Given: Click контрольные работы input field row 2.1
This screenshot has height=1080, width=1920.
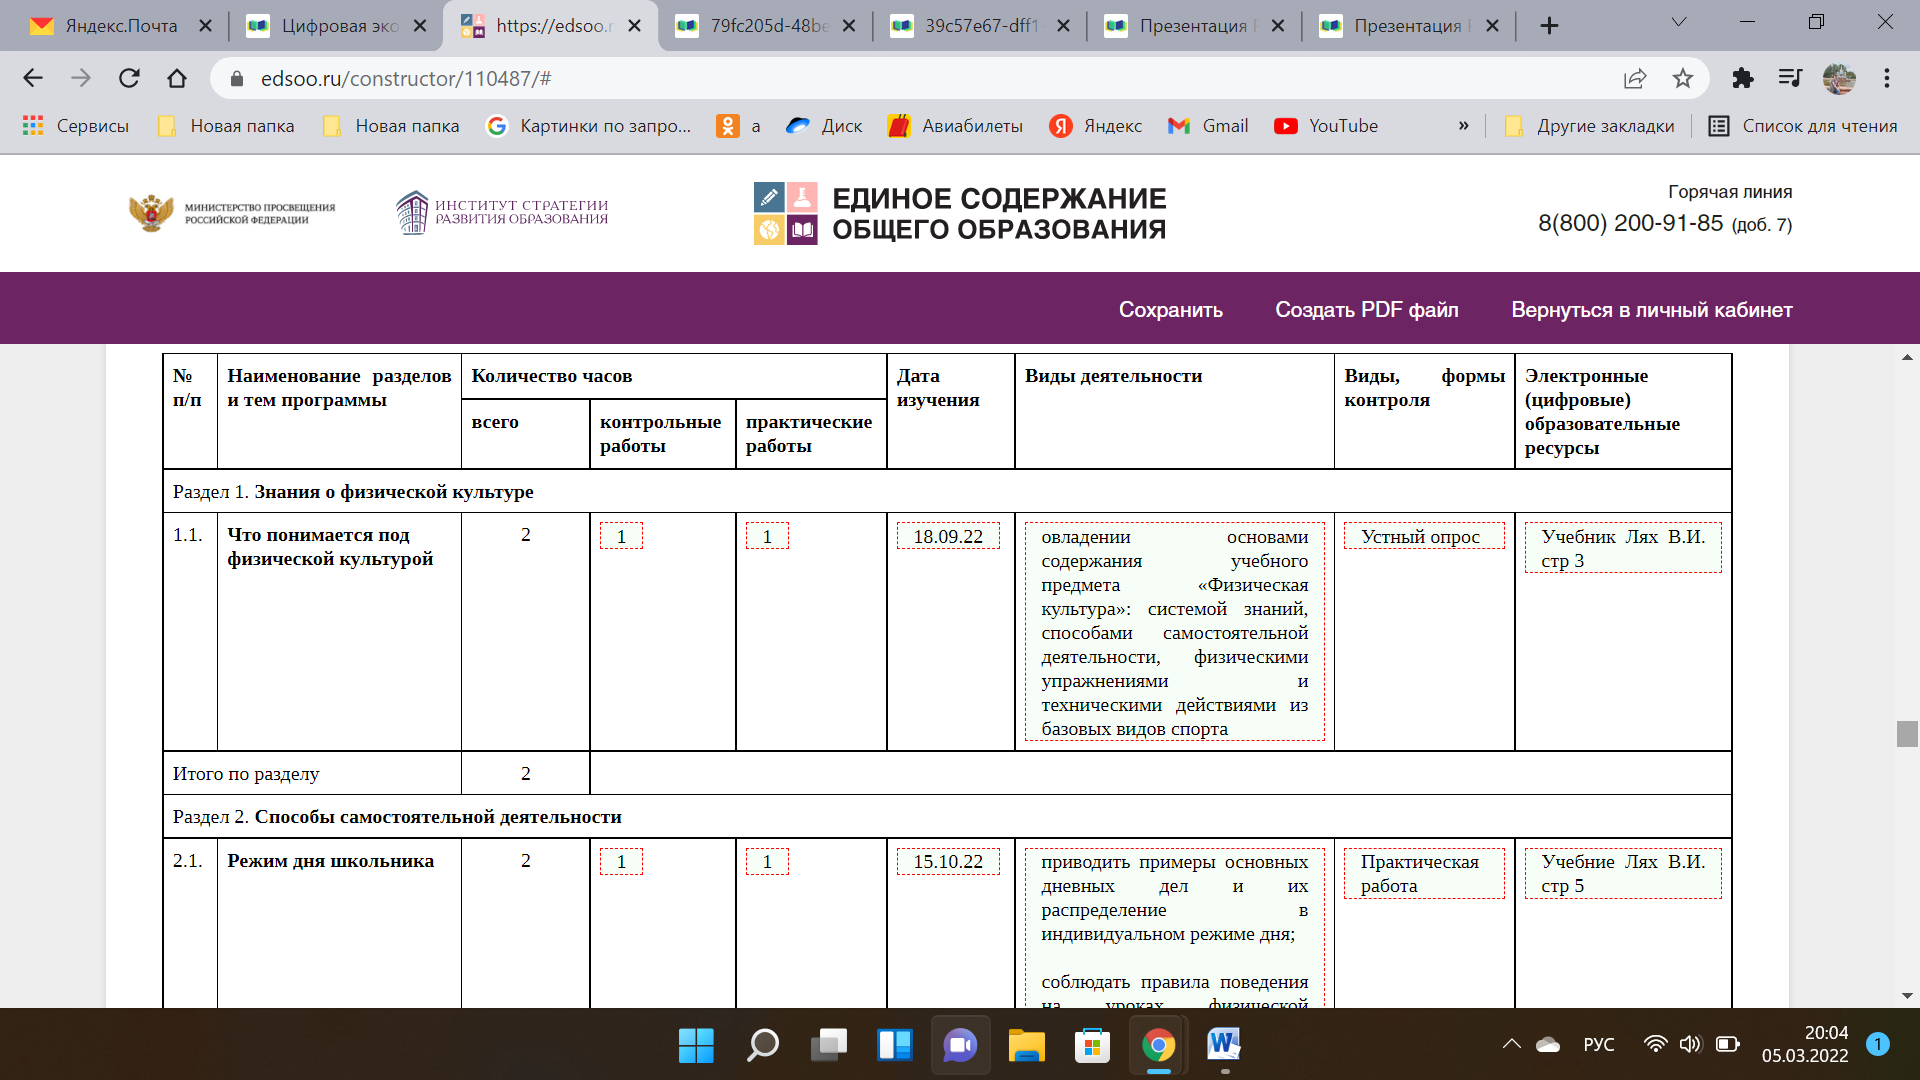Looking at the screenshot, I should pyautogui.click(x=618, y=861).
